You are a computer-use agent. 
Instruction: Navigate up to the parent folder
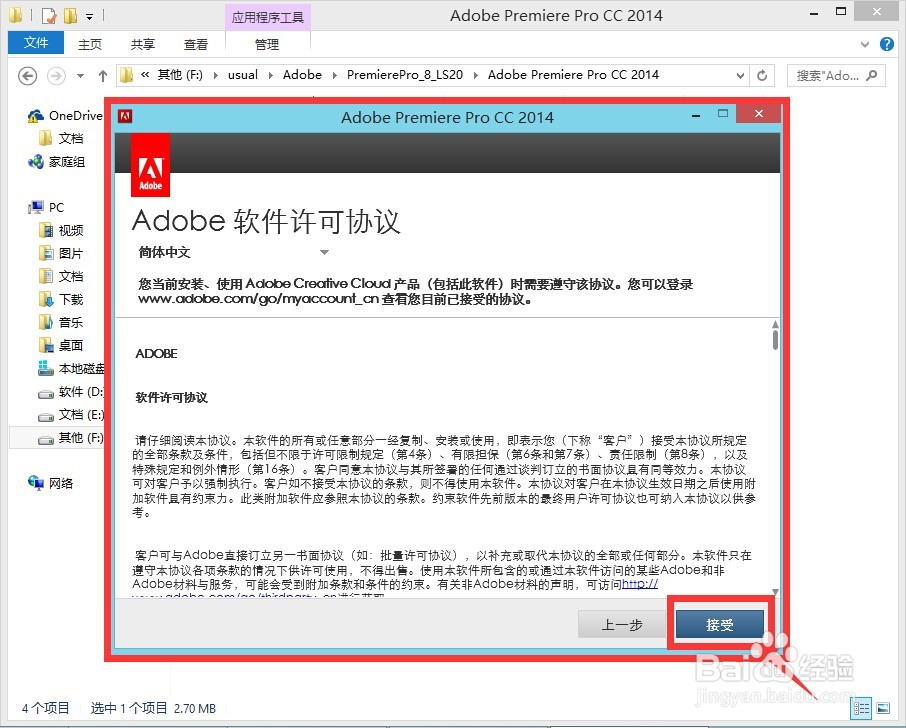coord(103,74)
